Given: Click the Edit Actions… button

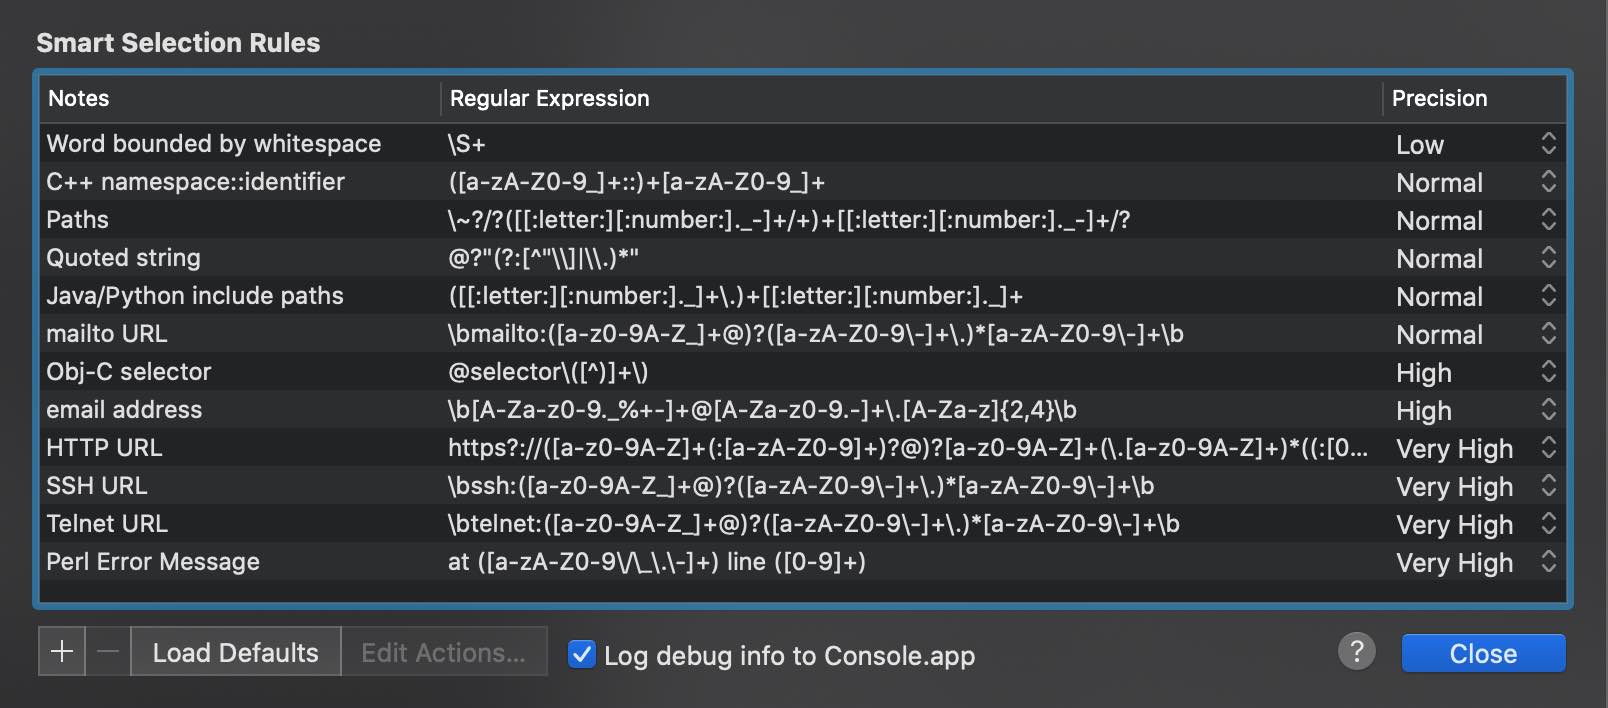Looking at the screenshot, I should tap(444, 652).
